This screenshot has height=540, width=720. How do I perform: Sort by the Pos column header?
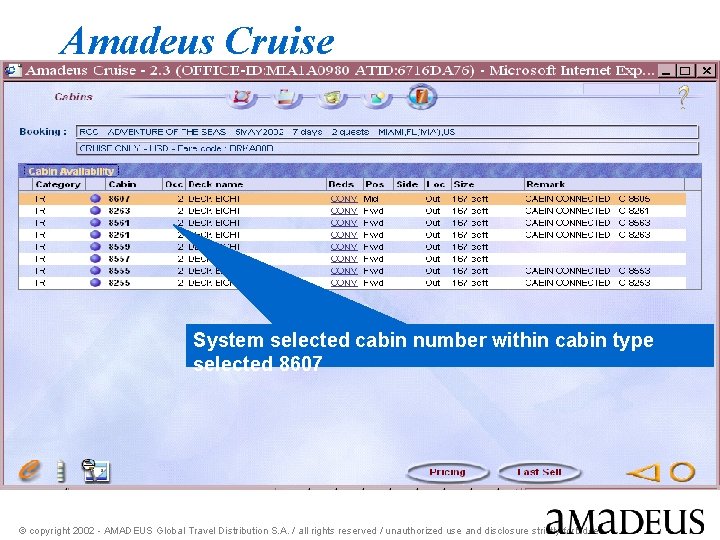(x=378, y=184)
